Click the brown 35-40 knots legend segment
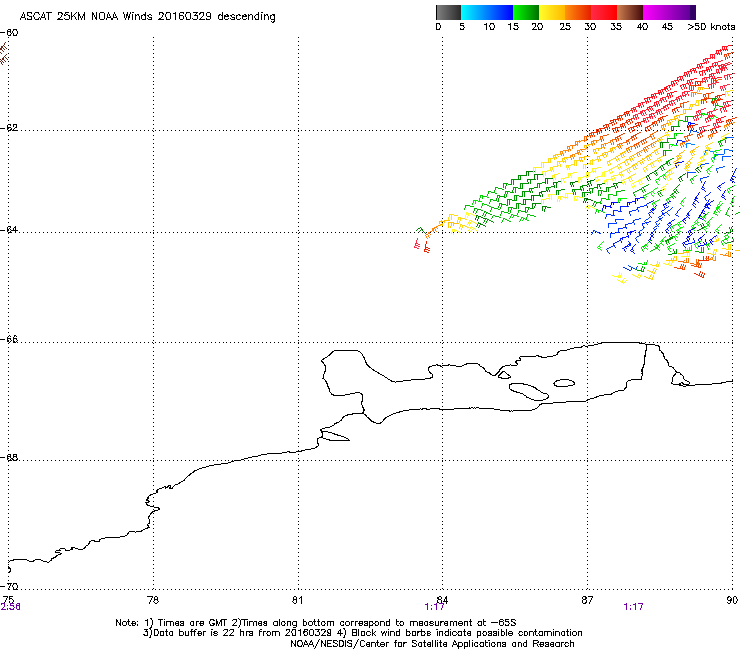The image size is (740, 650). pyautogui.click(x=630, y=12)
